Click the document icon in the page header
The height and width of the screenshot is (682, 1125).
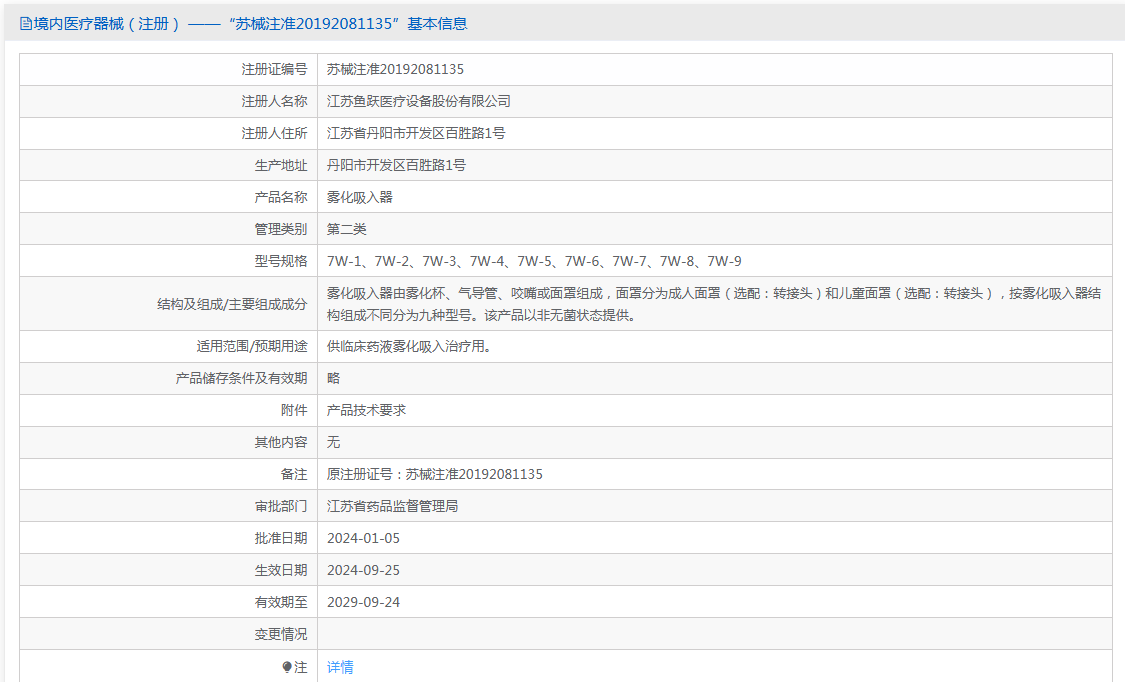coord(26,24)
